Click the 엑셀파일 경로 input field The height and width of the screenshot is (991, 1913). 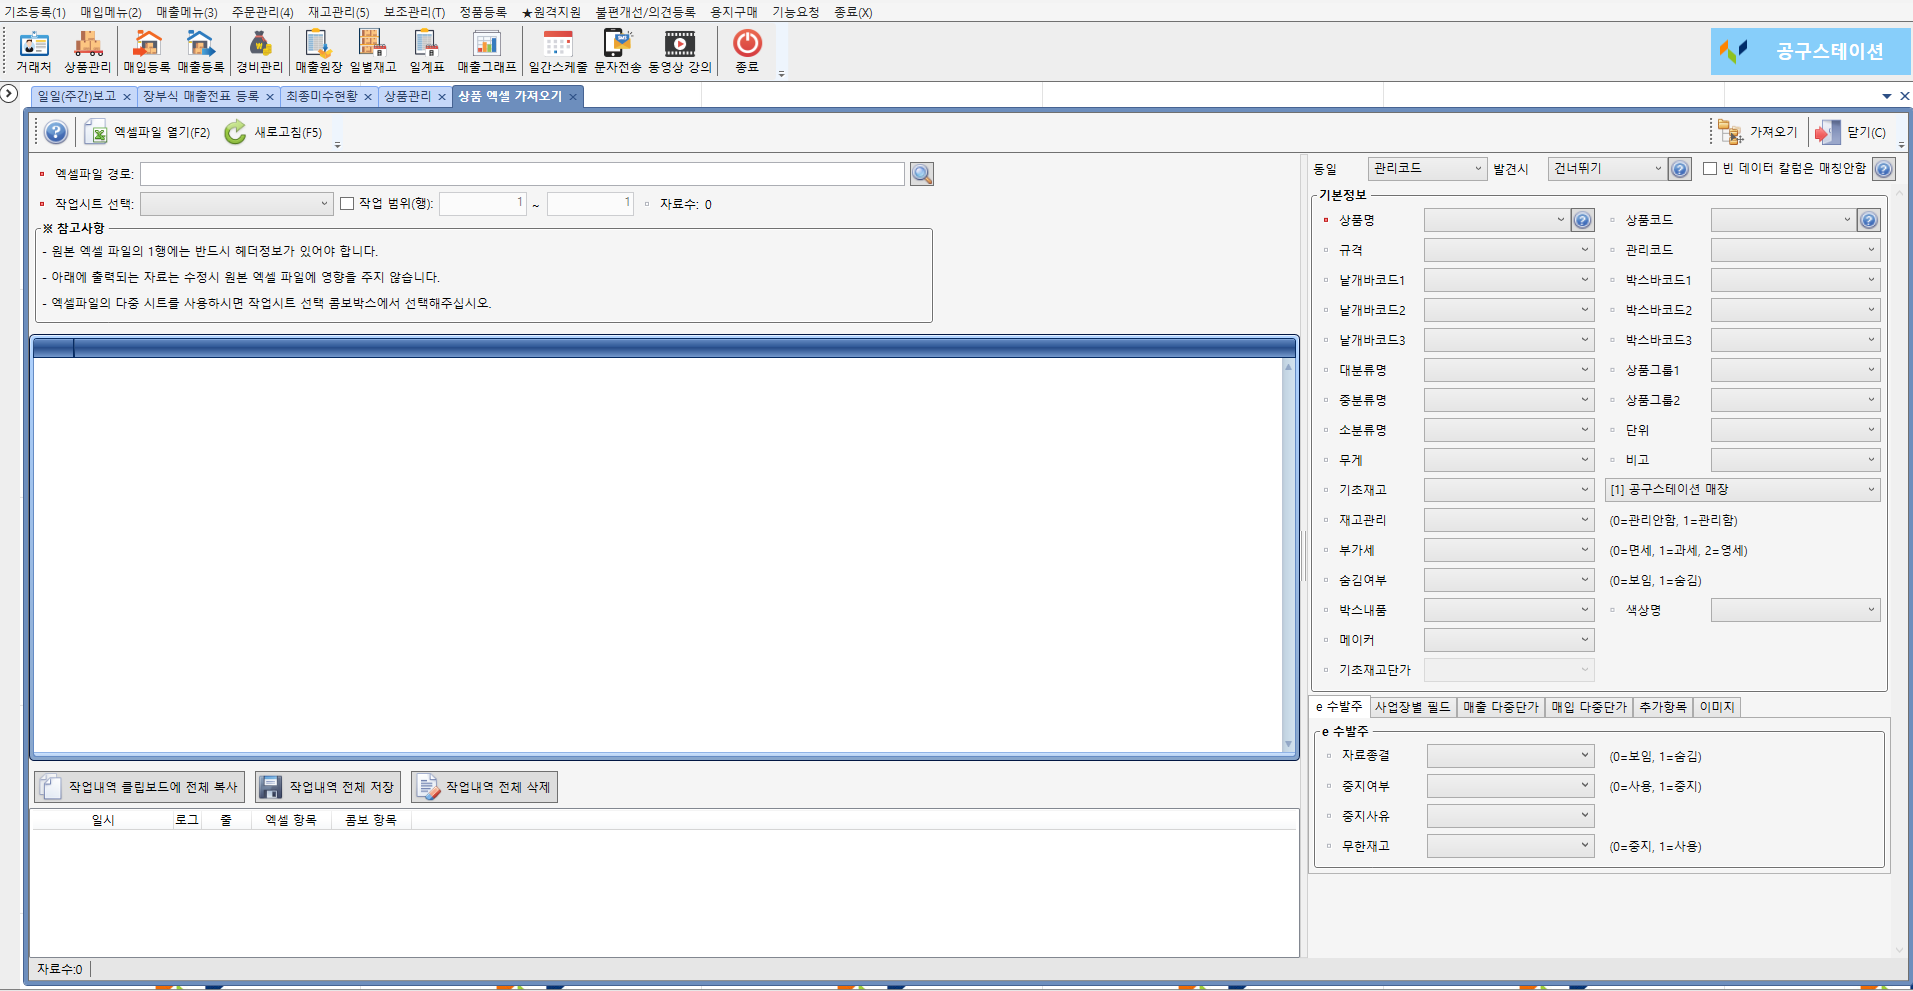(x=522, y=174)
